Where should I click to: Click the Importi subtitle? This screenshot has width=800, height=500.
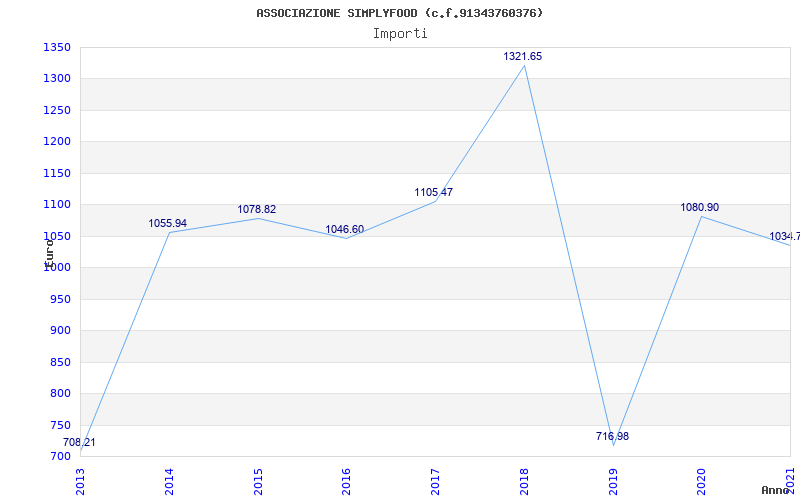coord(400,34)
